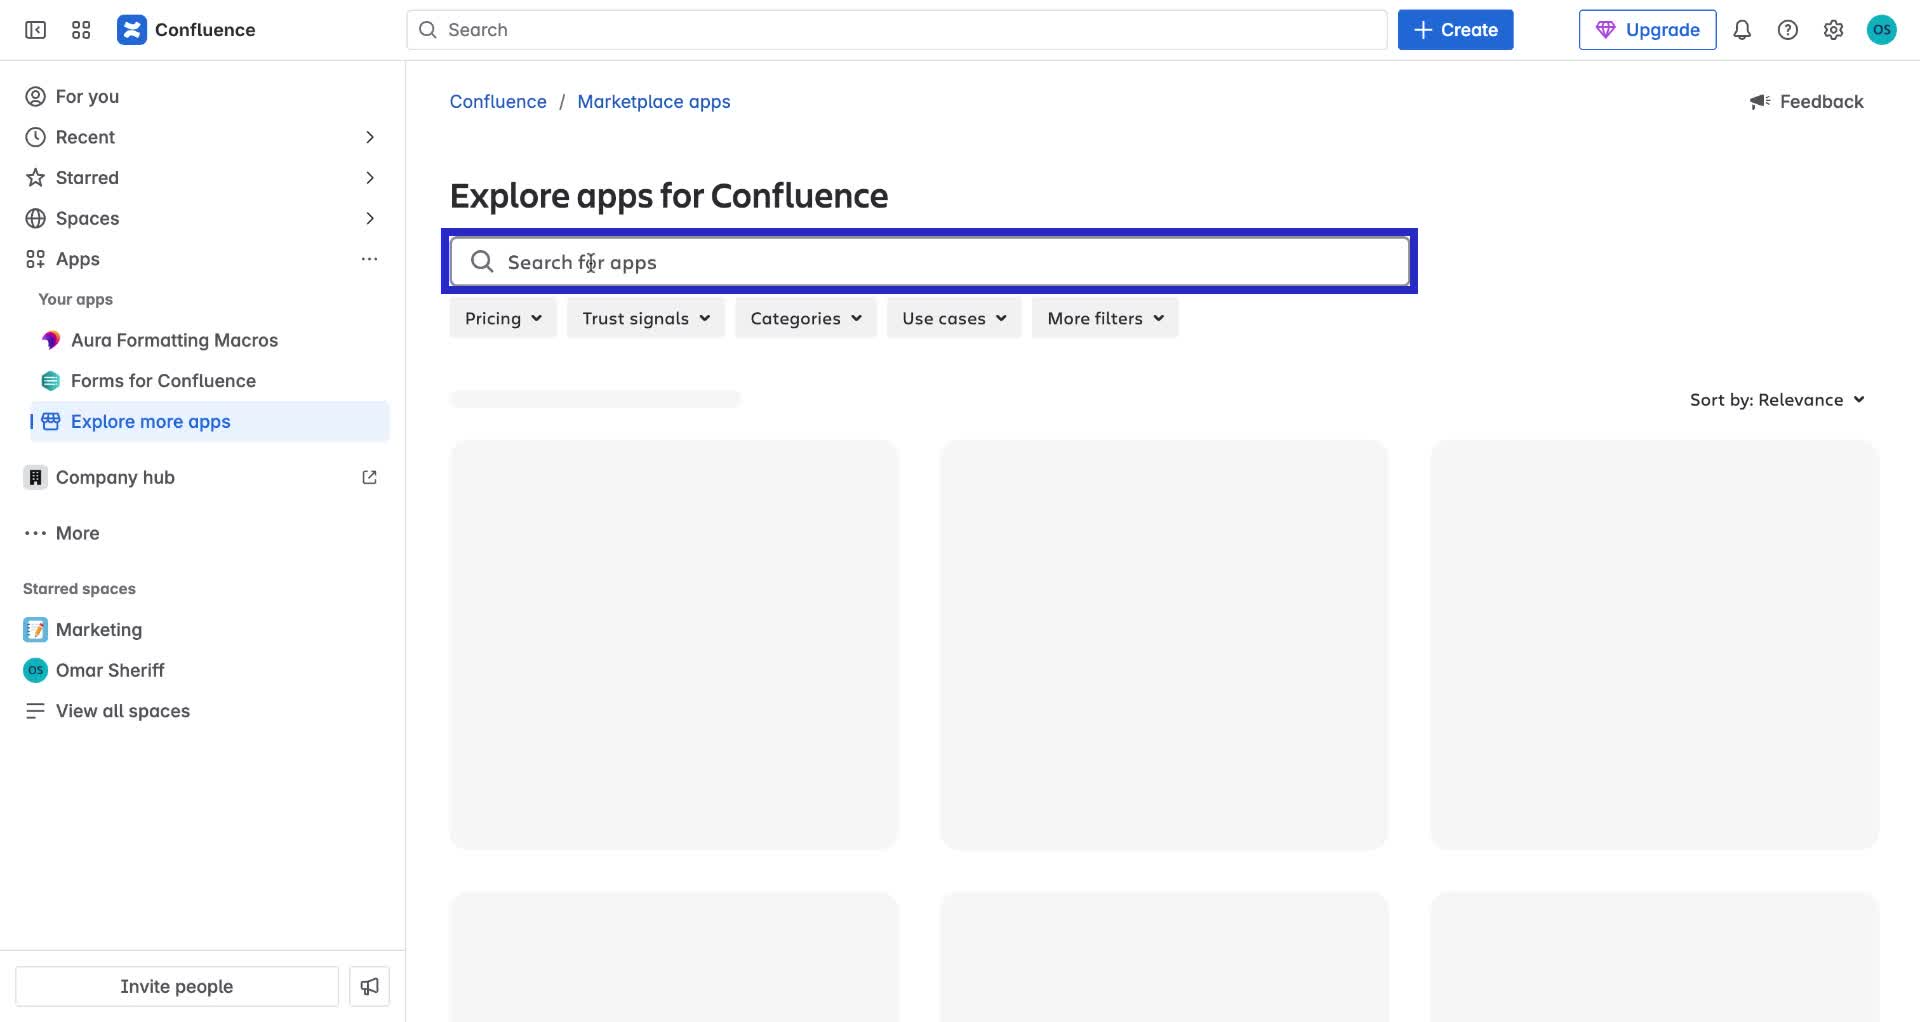1920x1022 pixels.
Task: Open Company hub in new tab
Action: coord(369,477)
